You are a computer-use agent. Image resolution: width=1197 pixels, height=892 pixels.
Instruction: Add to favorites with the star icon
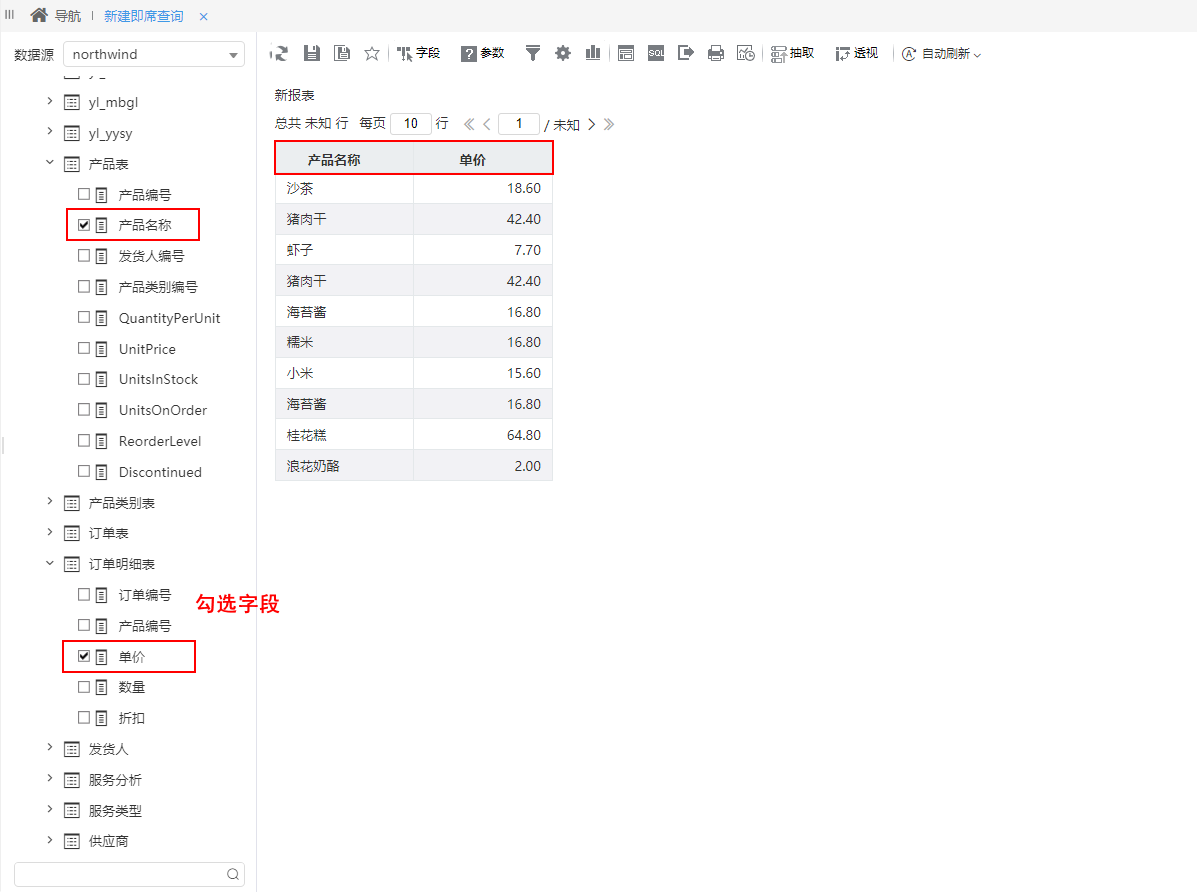(x=372, y=53)
